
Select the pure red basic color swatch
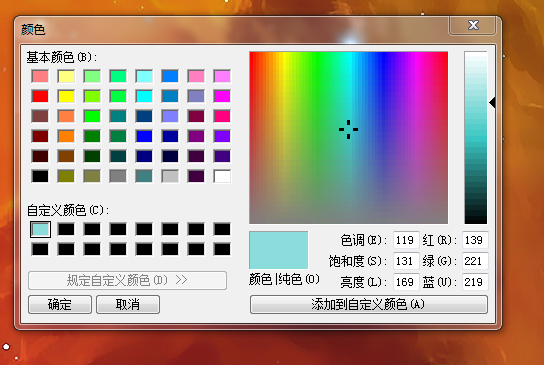[40, 96]
